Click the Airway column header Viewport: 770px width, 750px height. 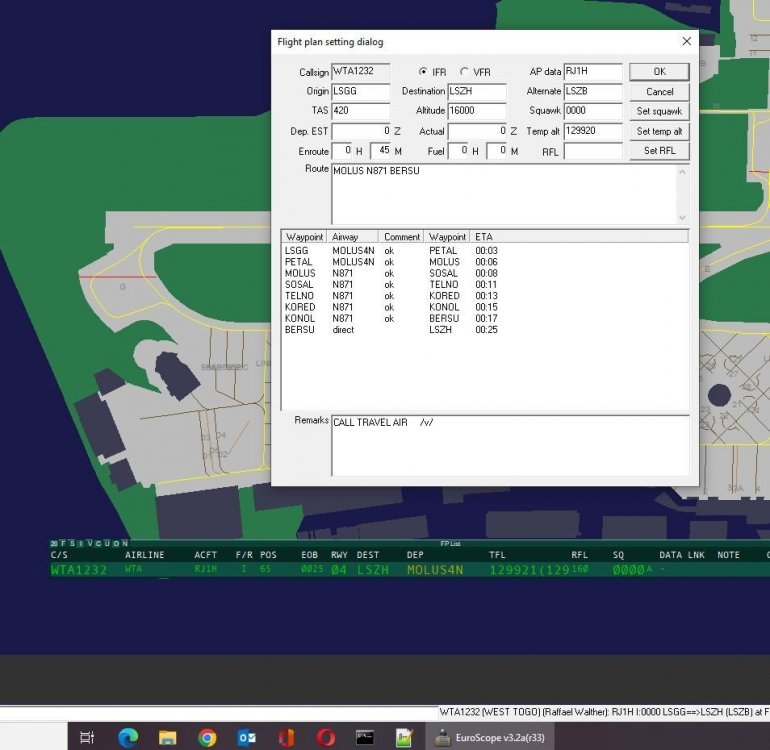pos(345,237)
